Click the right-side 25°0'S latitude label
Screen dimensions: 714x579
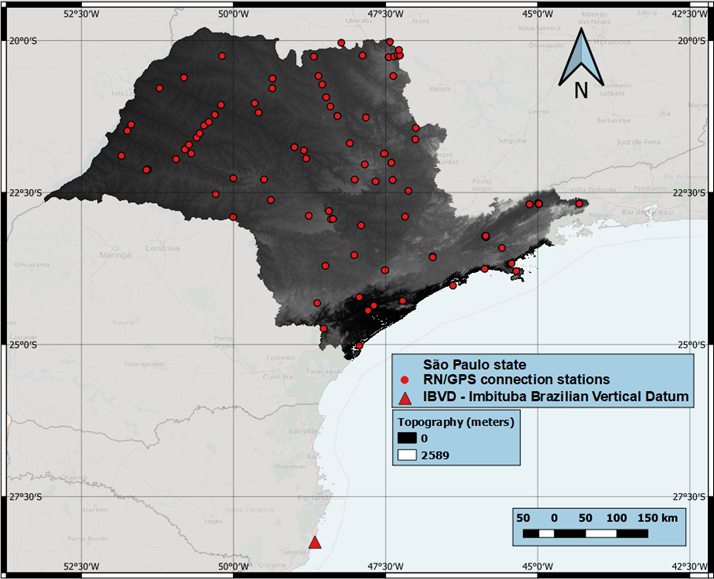pos(694,345)
